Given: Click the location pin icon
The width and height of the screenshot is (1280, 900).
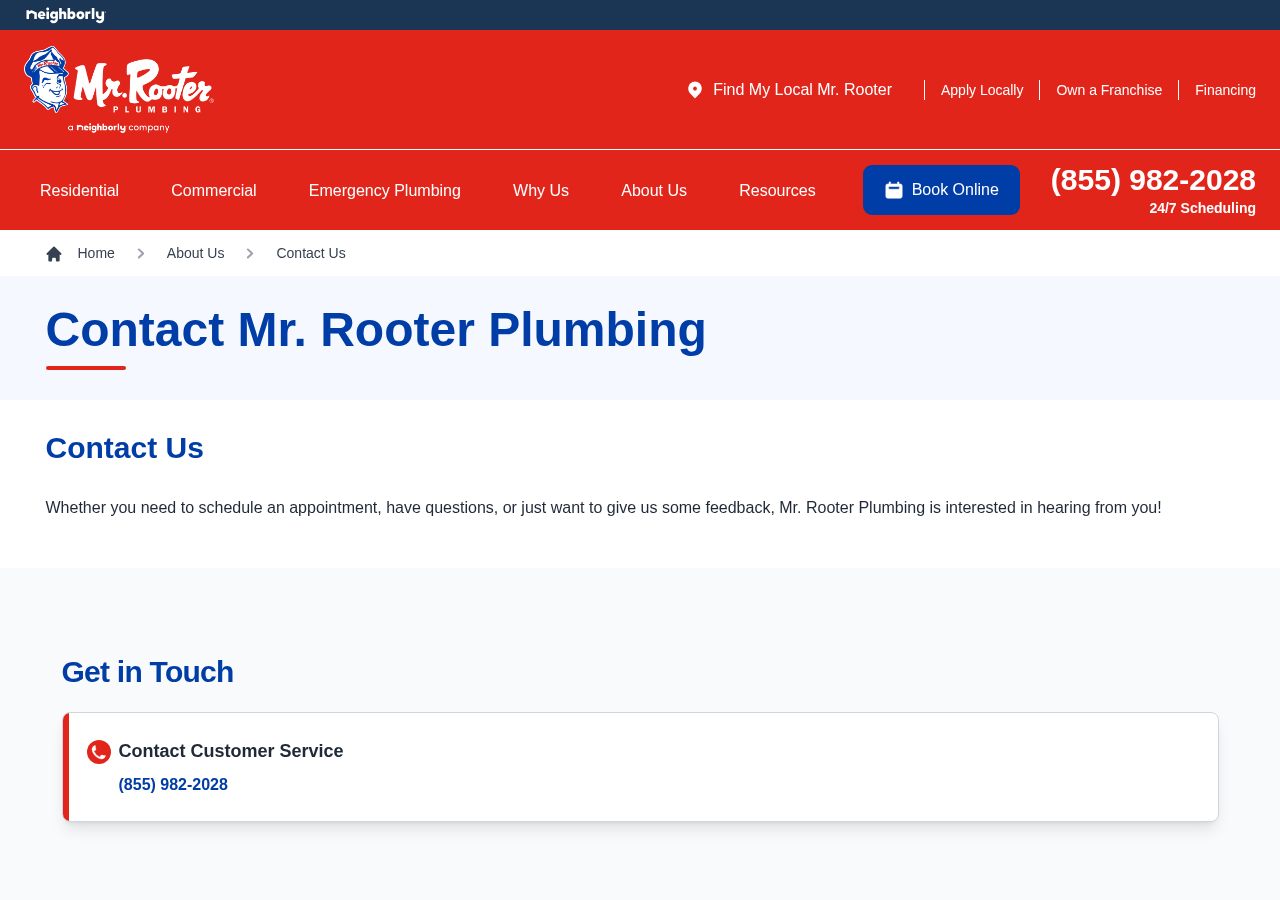Looking at the screenshot, I should (695, 90).
